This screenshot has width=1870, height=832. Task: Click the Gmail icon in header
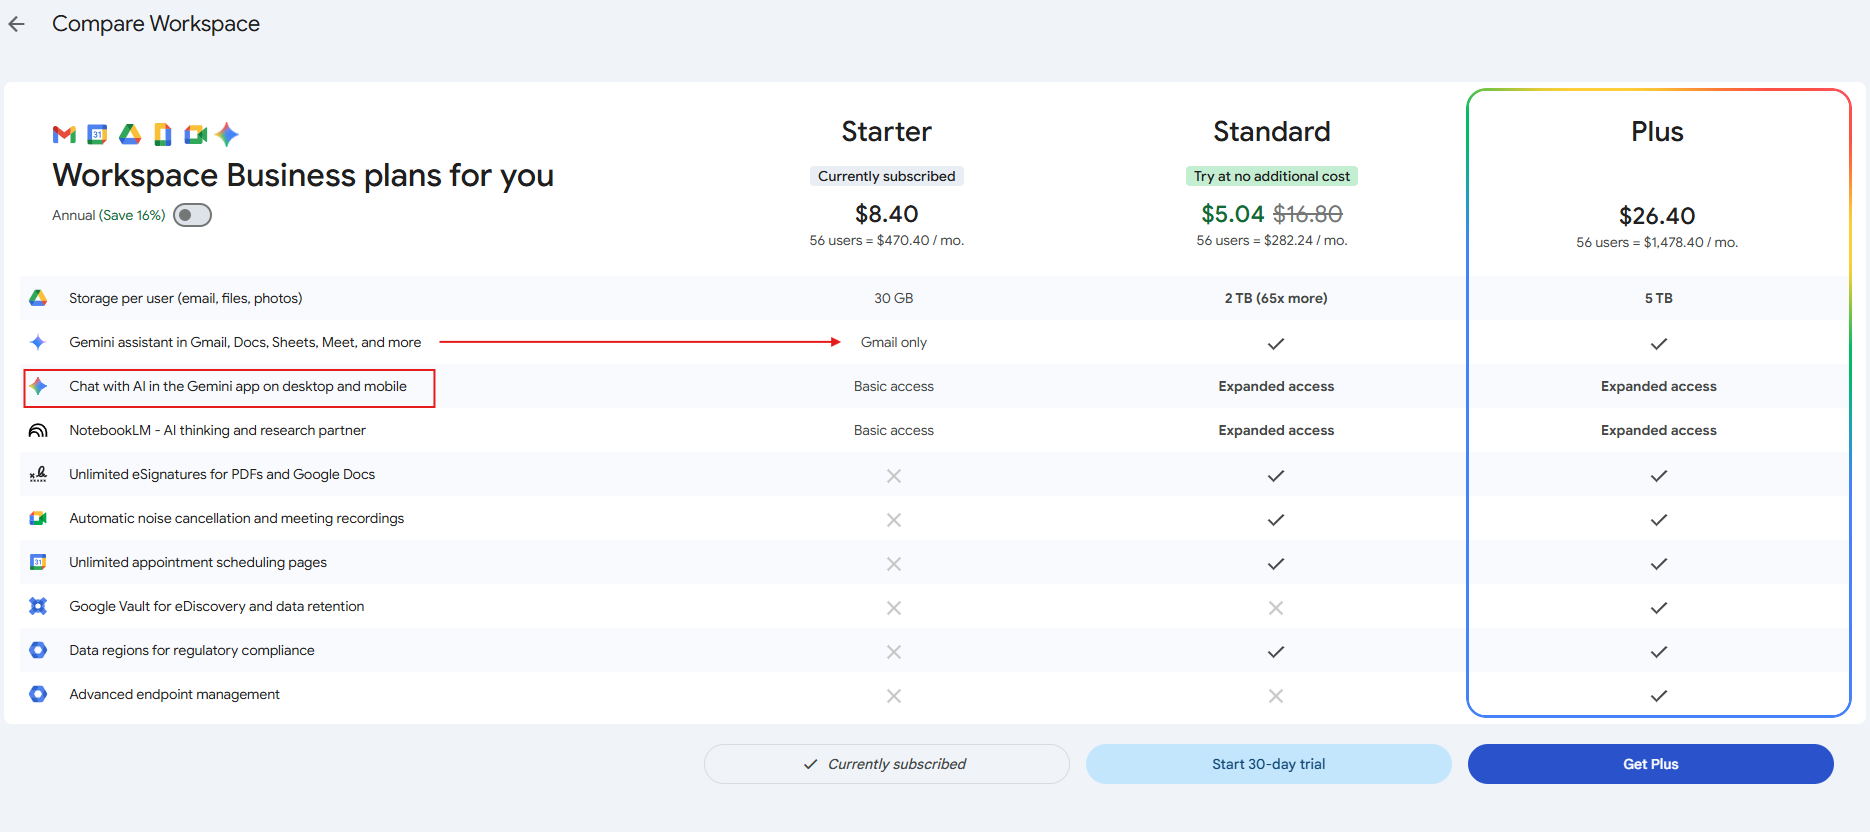pyautogui.click(x=64, y=134)
